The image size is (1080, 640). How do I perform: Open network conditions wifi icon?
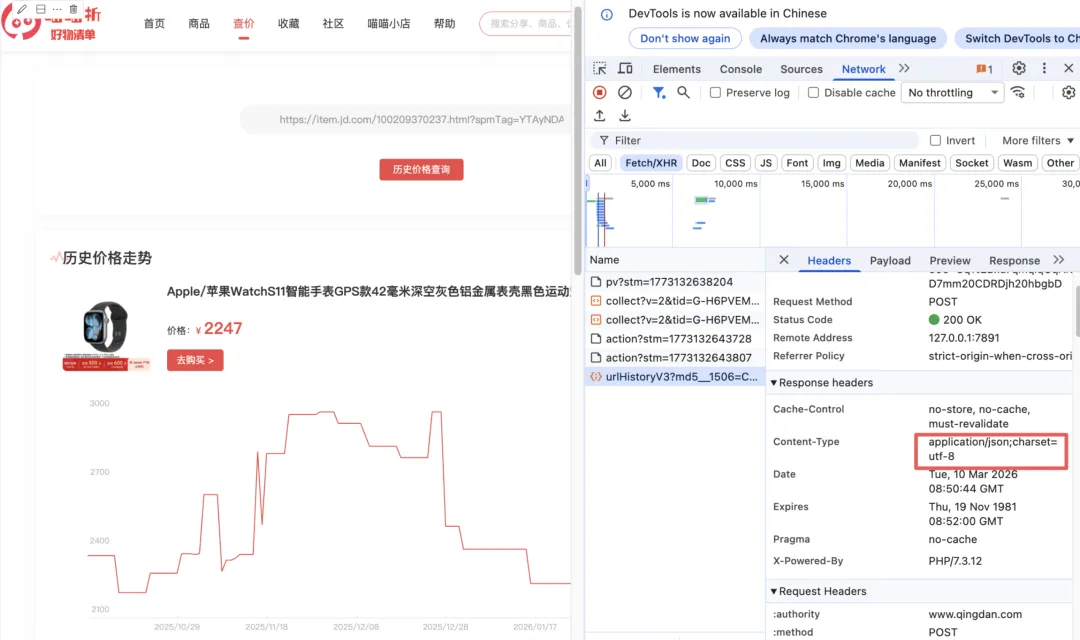click(1017, 92)
